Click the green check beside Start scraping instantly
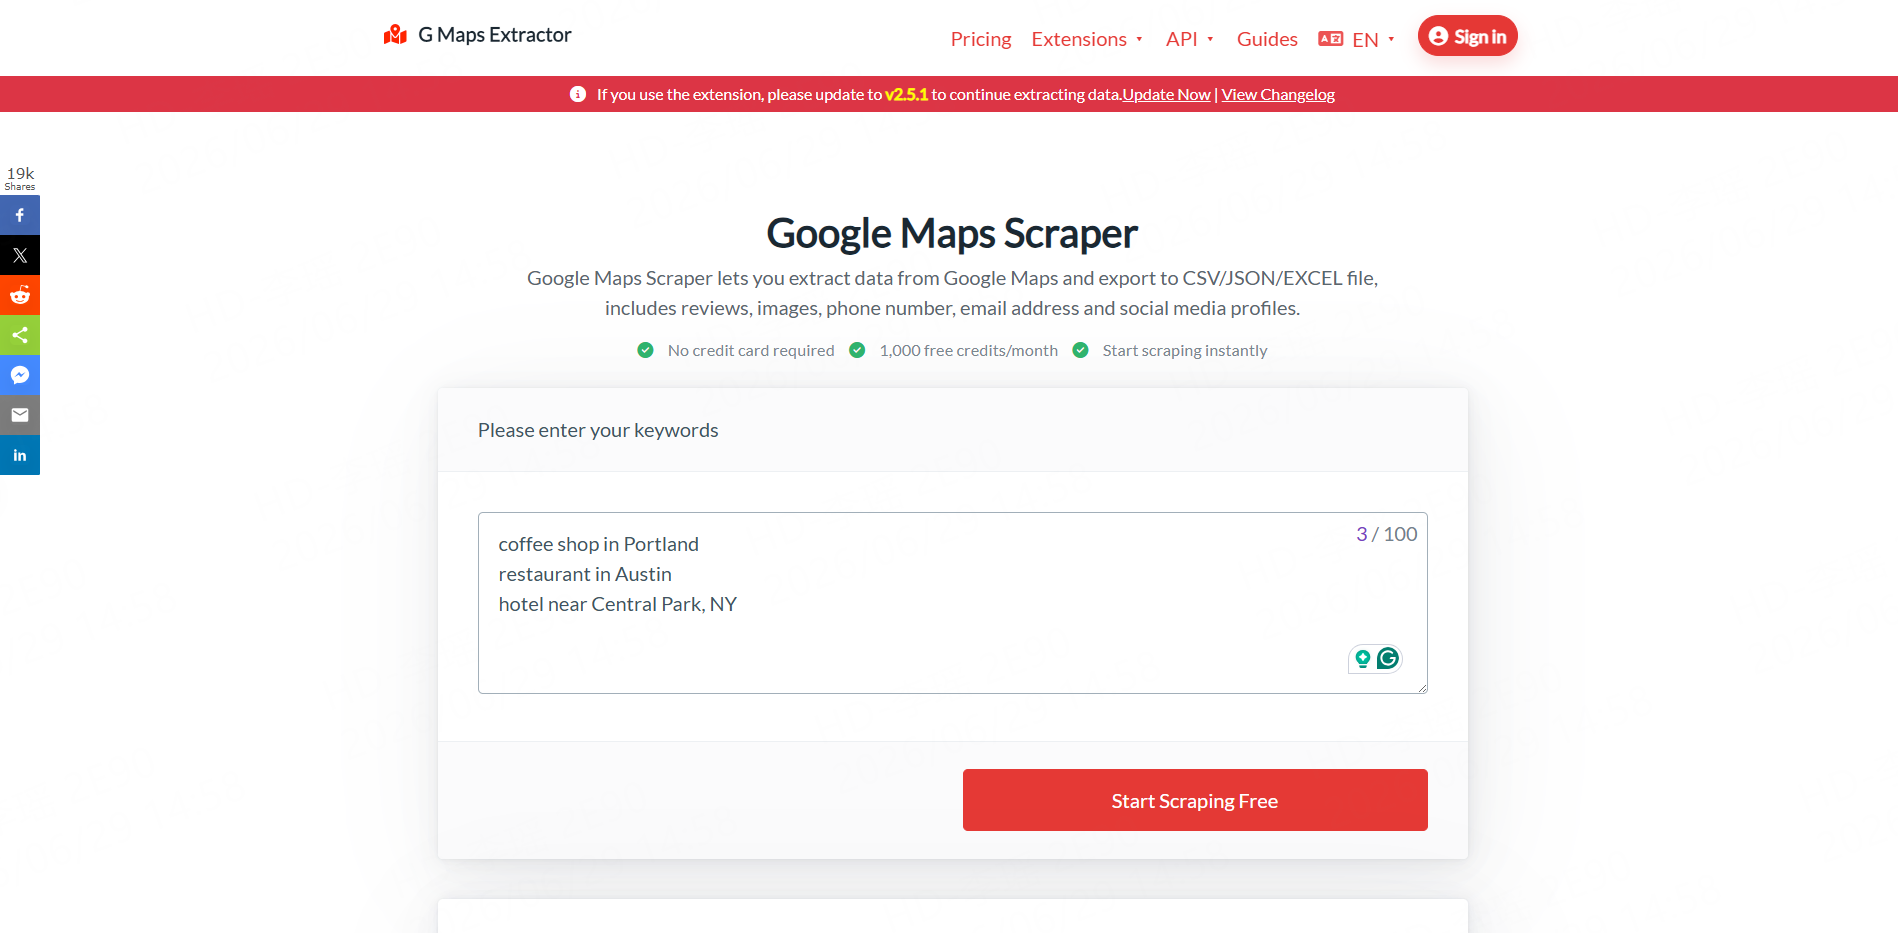The height and width of the screenshot is (933, 1898). pos(1080,350)
